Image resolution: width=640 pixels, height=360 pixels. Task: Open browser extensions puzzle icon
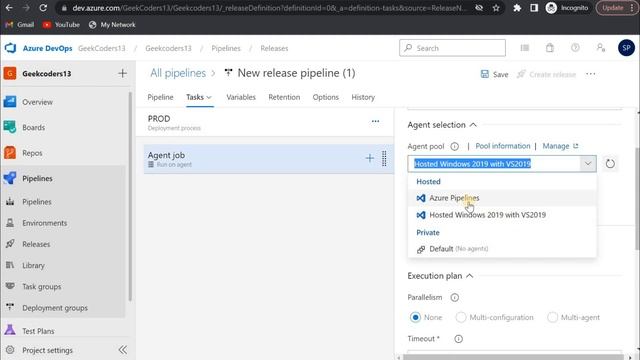tap(517, 8)
